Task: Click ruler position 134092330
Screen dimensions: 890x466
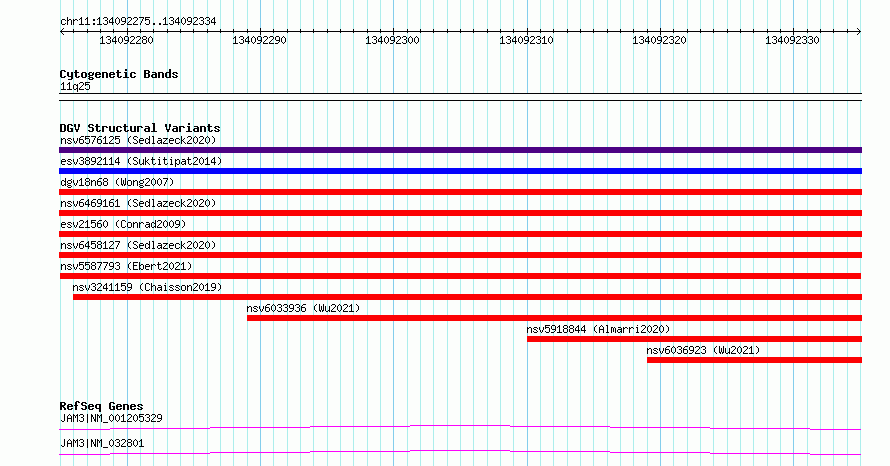Action: tap(792, 40)
